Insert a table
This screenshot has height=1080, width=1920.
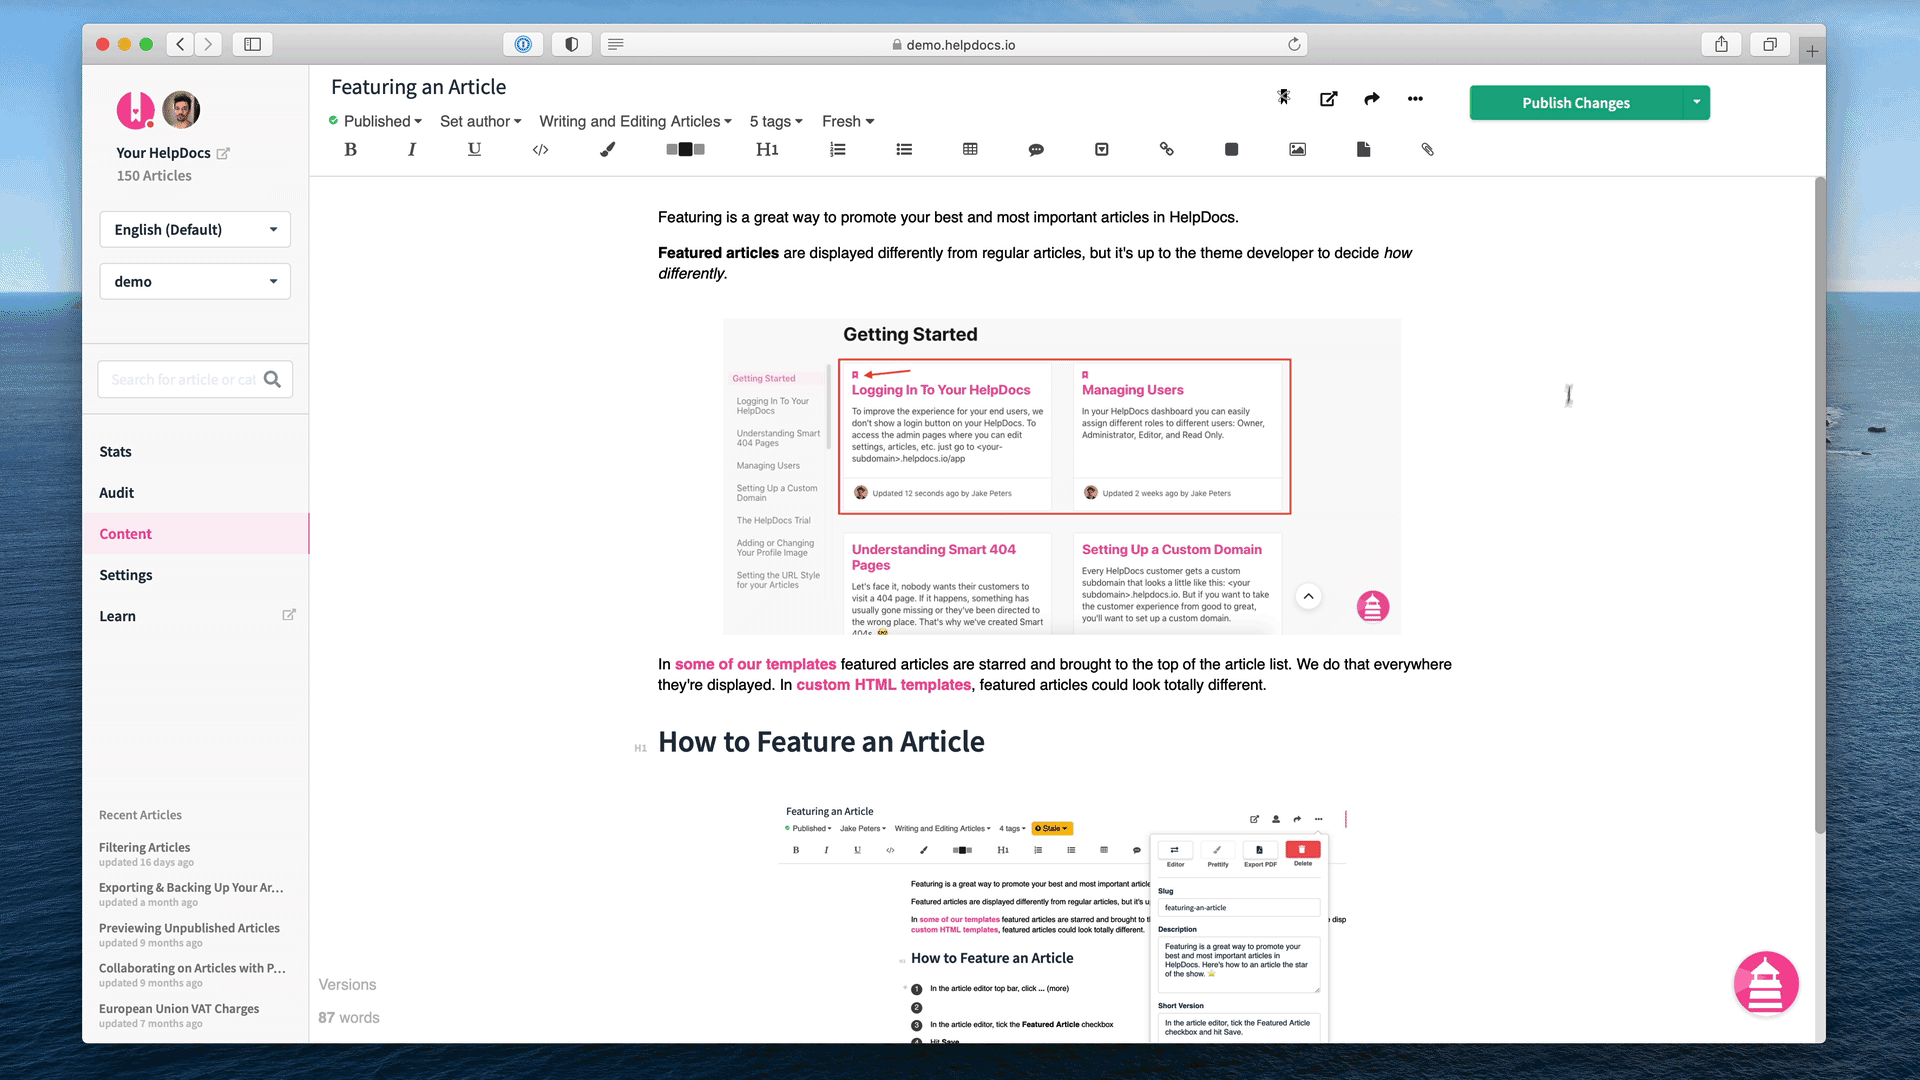click(970, 149)
